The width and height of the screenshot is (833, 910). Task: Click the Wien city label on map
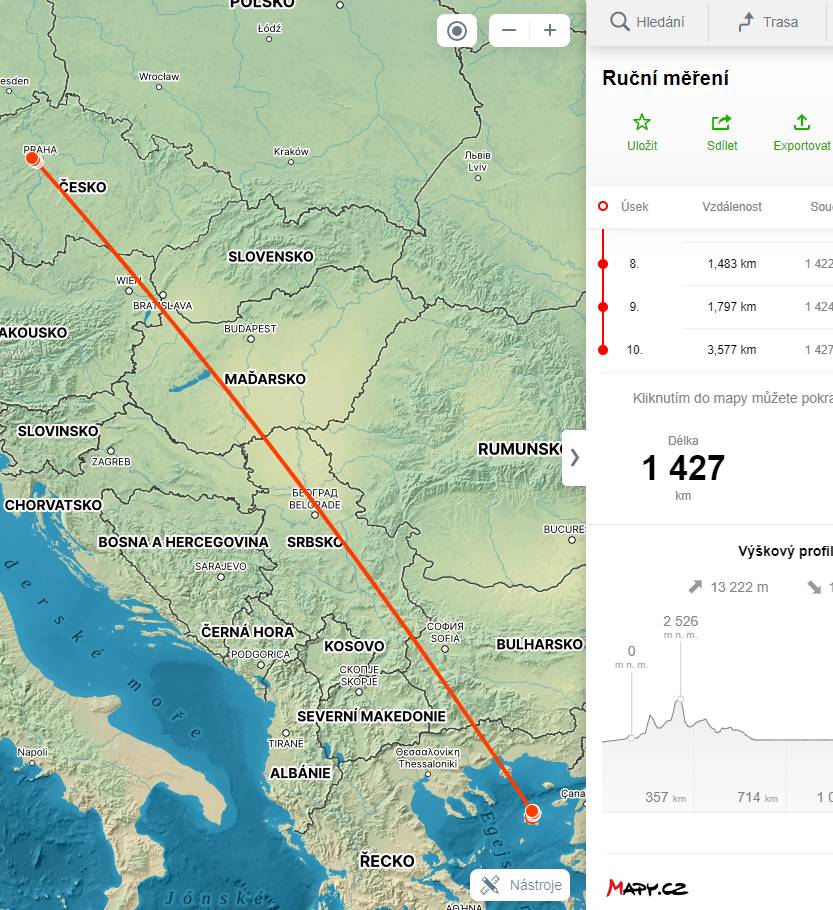(x=128, y=280)
